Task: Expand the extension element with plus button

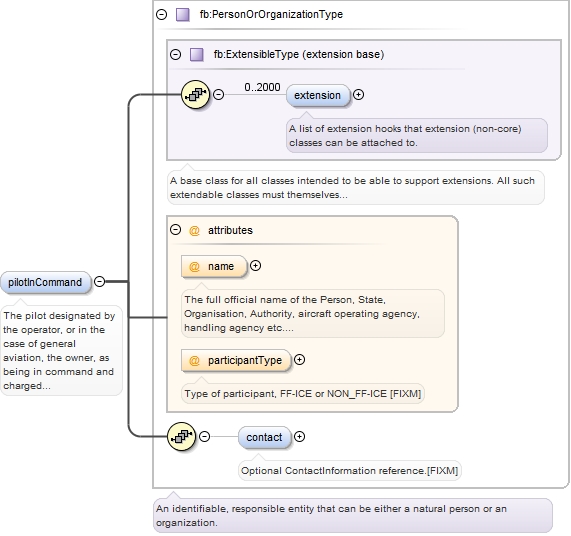Action: (x=359, y=95)
